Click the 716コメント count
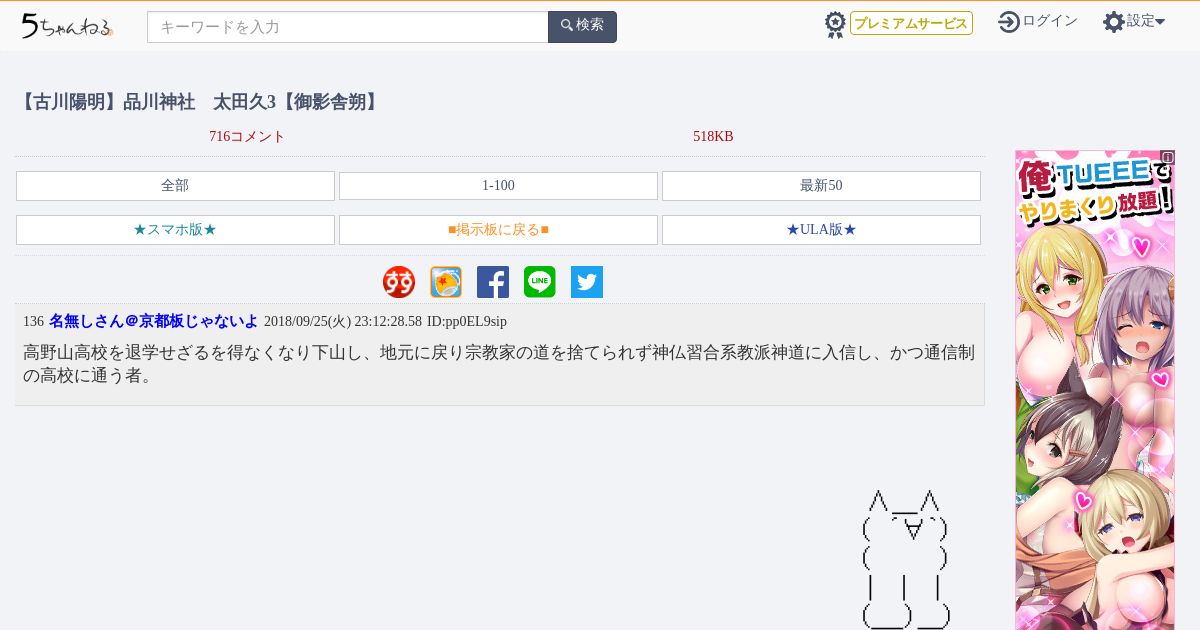1200x630 pixels. [247, 136]
